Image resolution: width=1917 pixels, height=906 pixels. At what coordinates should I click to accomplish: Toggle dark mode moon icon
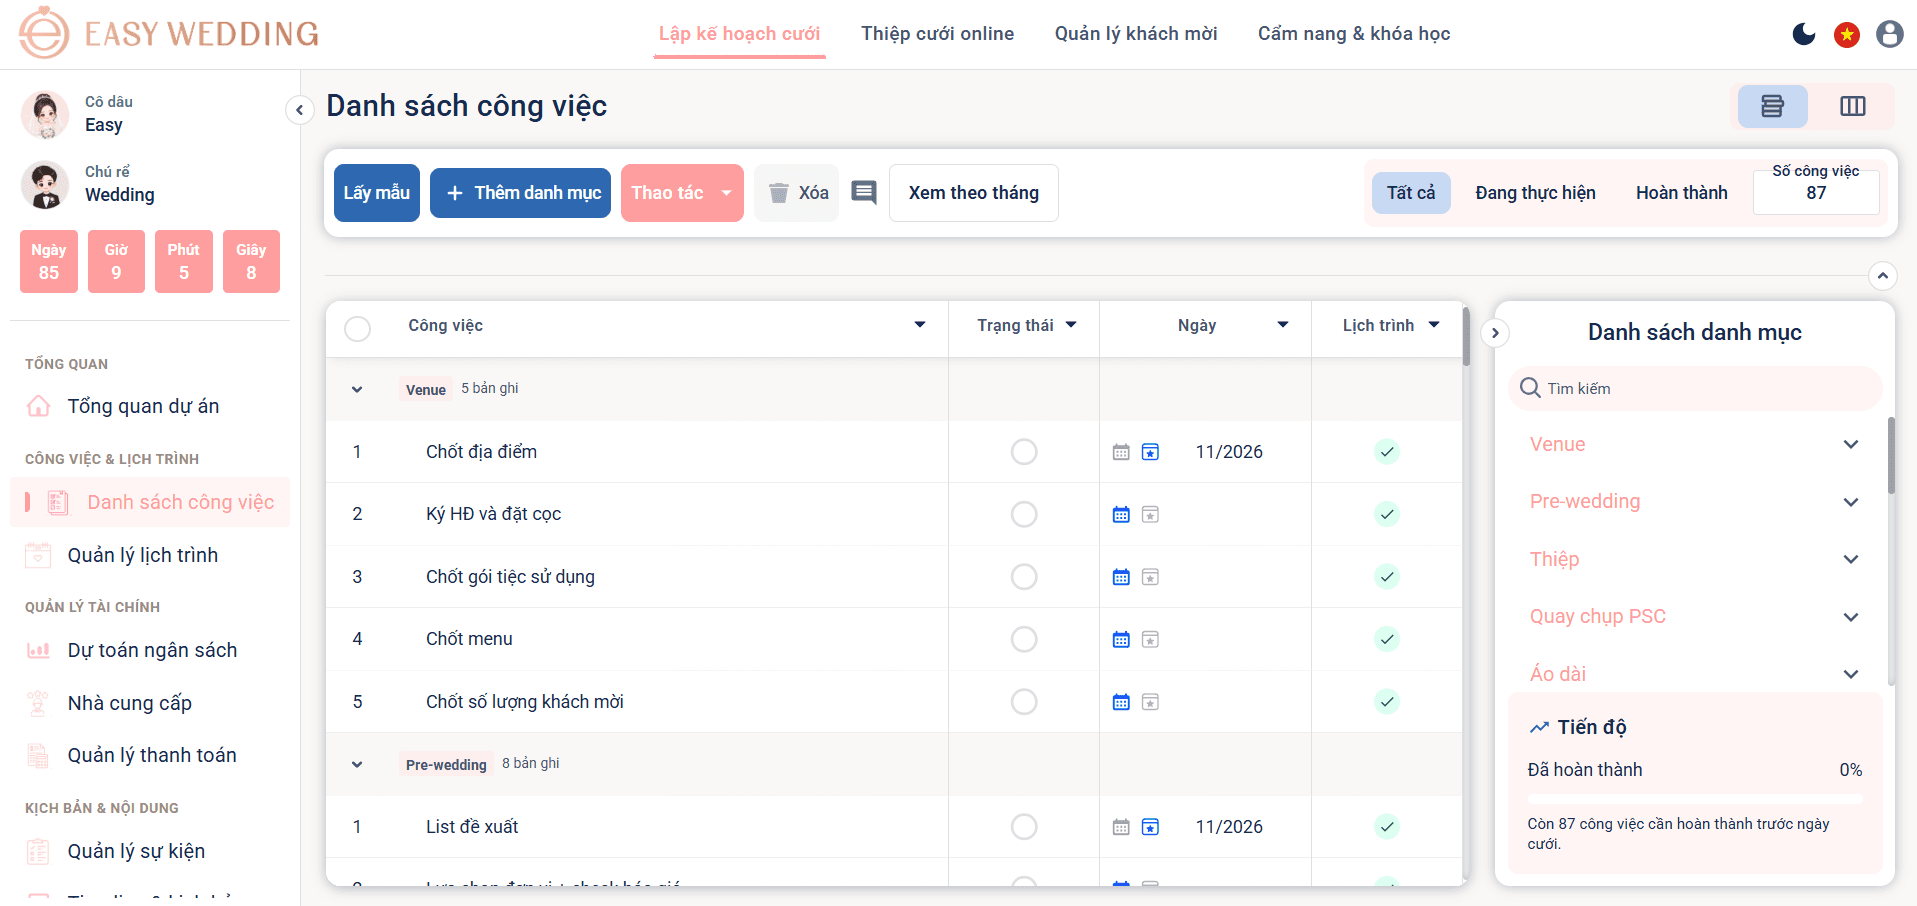tap(1804, 34)
